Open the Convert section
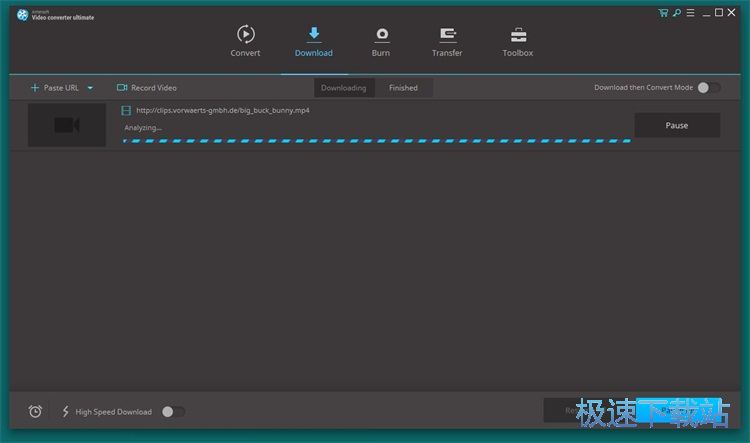Image resolution: width=750 pixels, height=443 pixels. pos(245,41)
